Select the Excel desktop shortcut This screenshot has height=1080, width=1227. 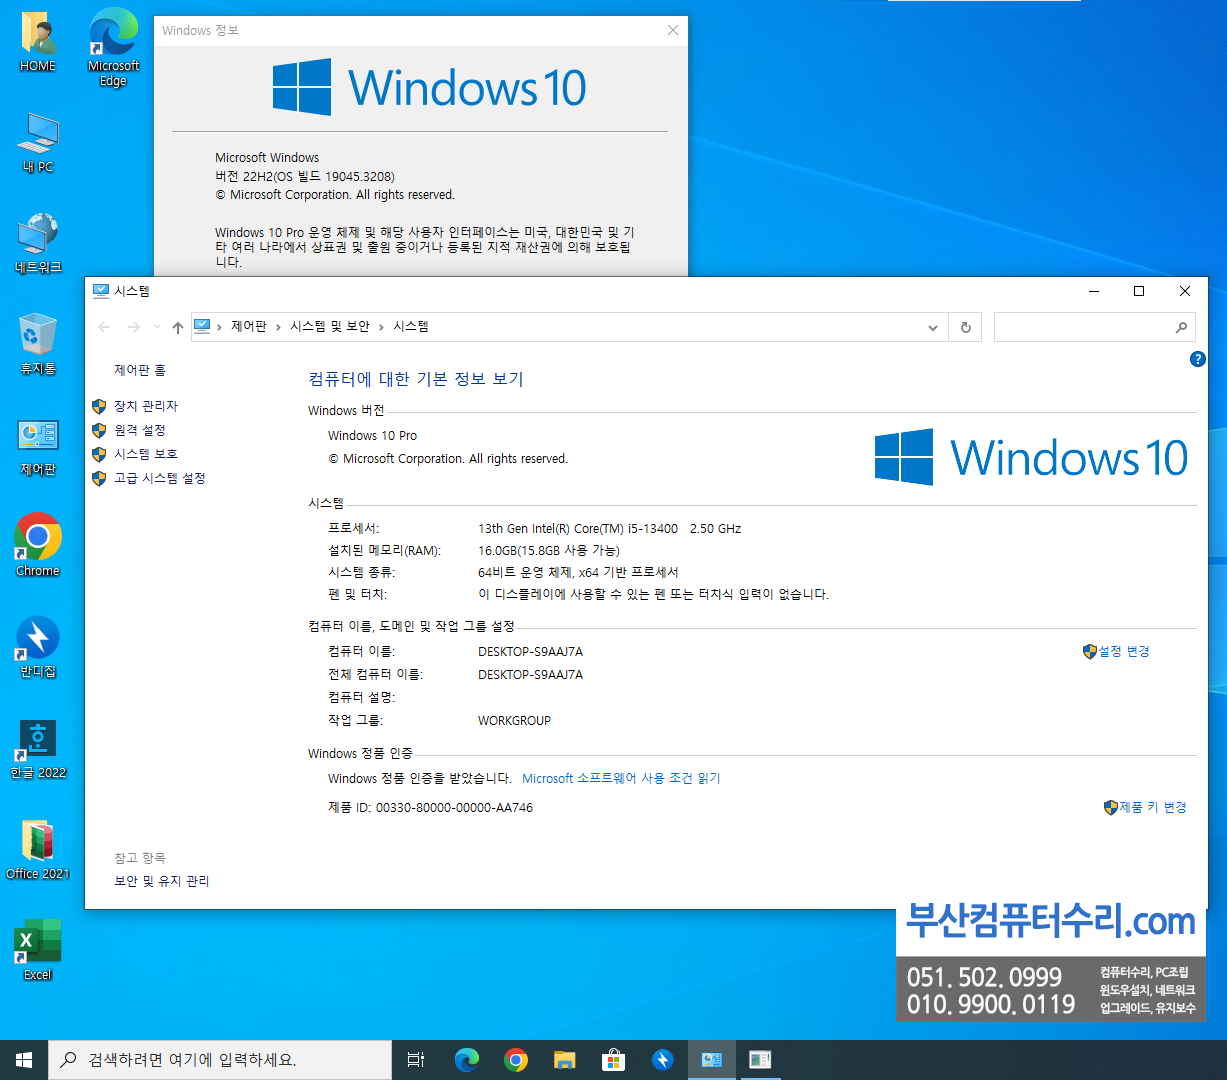click(38, 950)
